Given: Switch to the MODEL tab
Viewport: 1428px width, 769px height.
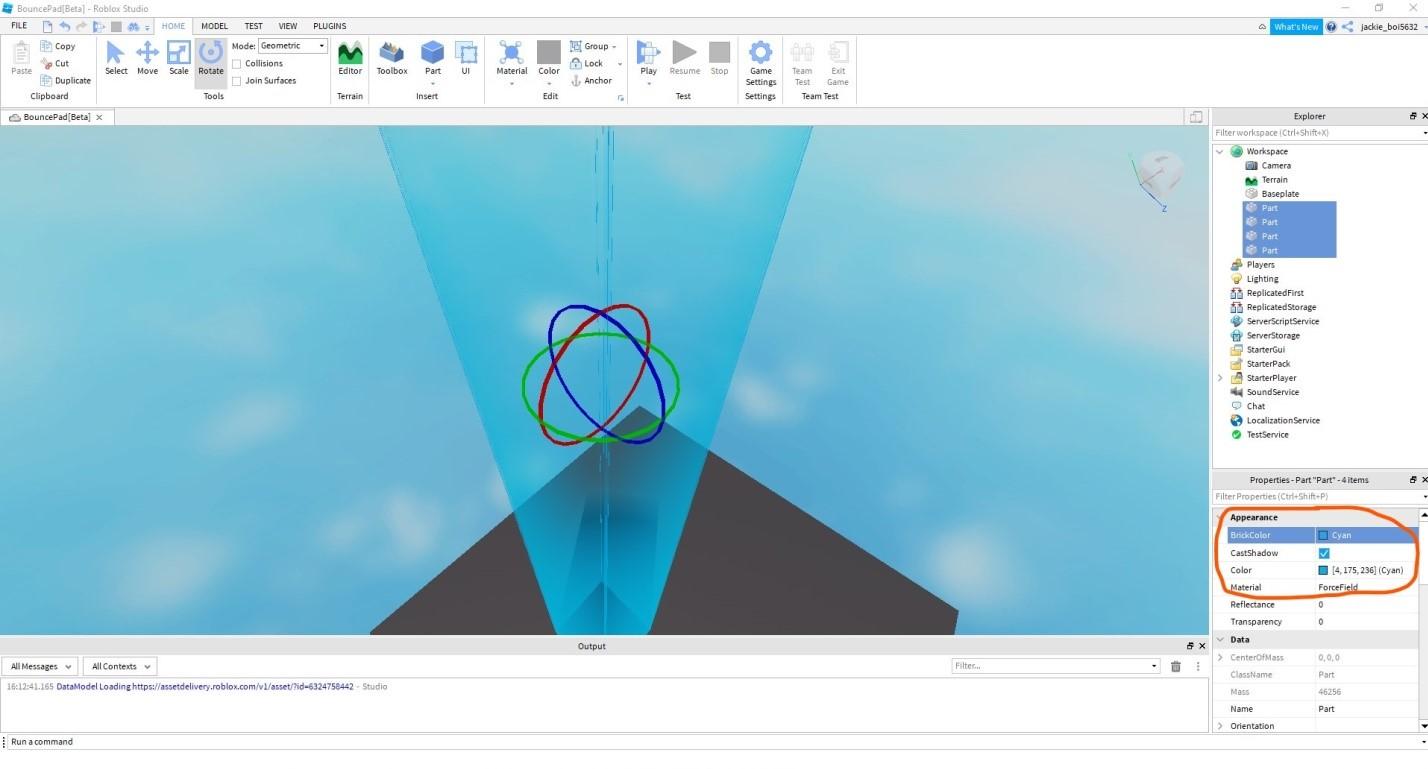Looking at the screenshot, I should tap(214, 26).
